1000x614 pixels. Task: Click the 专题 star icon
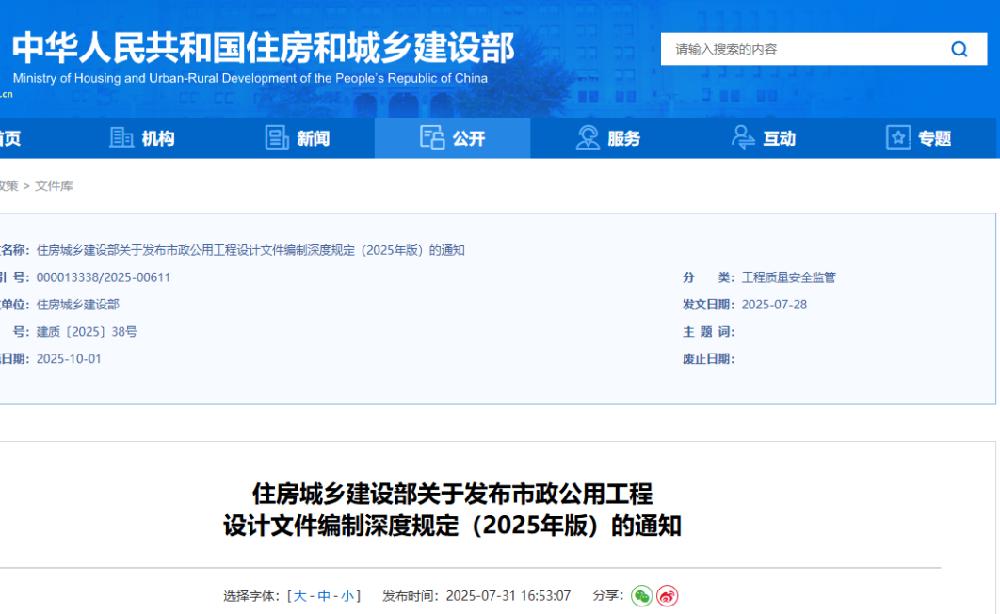898,138
